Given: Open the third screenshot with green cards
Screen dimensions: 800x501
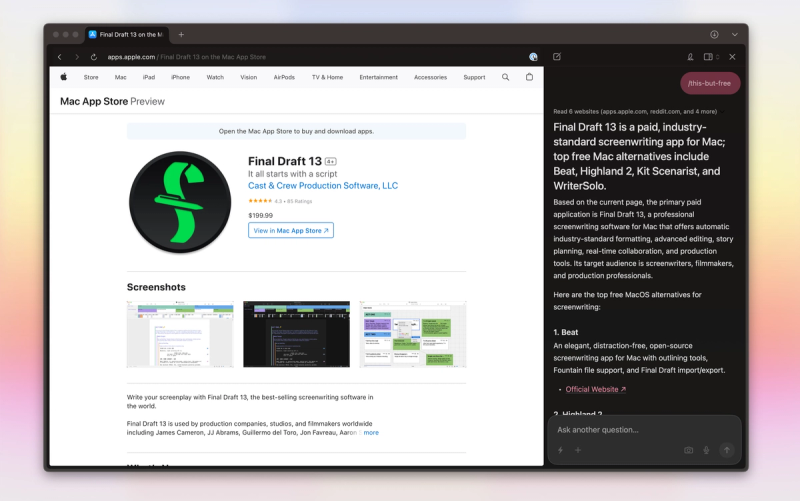Looking at the screenshot, I should tap(413, 334).
